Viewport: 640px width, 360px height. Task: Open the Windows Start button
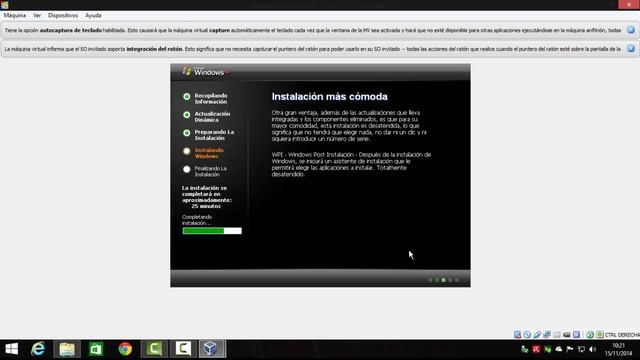(12, 349)
